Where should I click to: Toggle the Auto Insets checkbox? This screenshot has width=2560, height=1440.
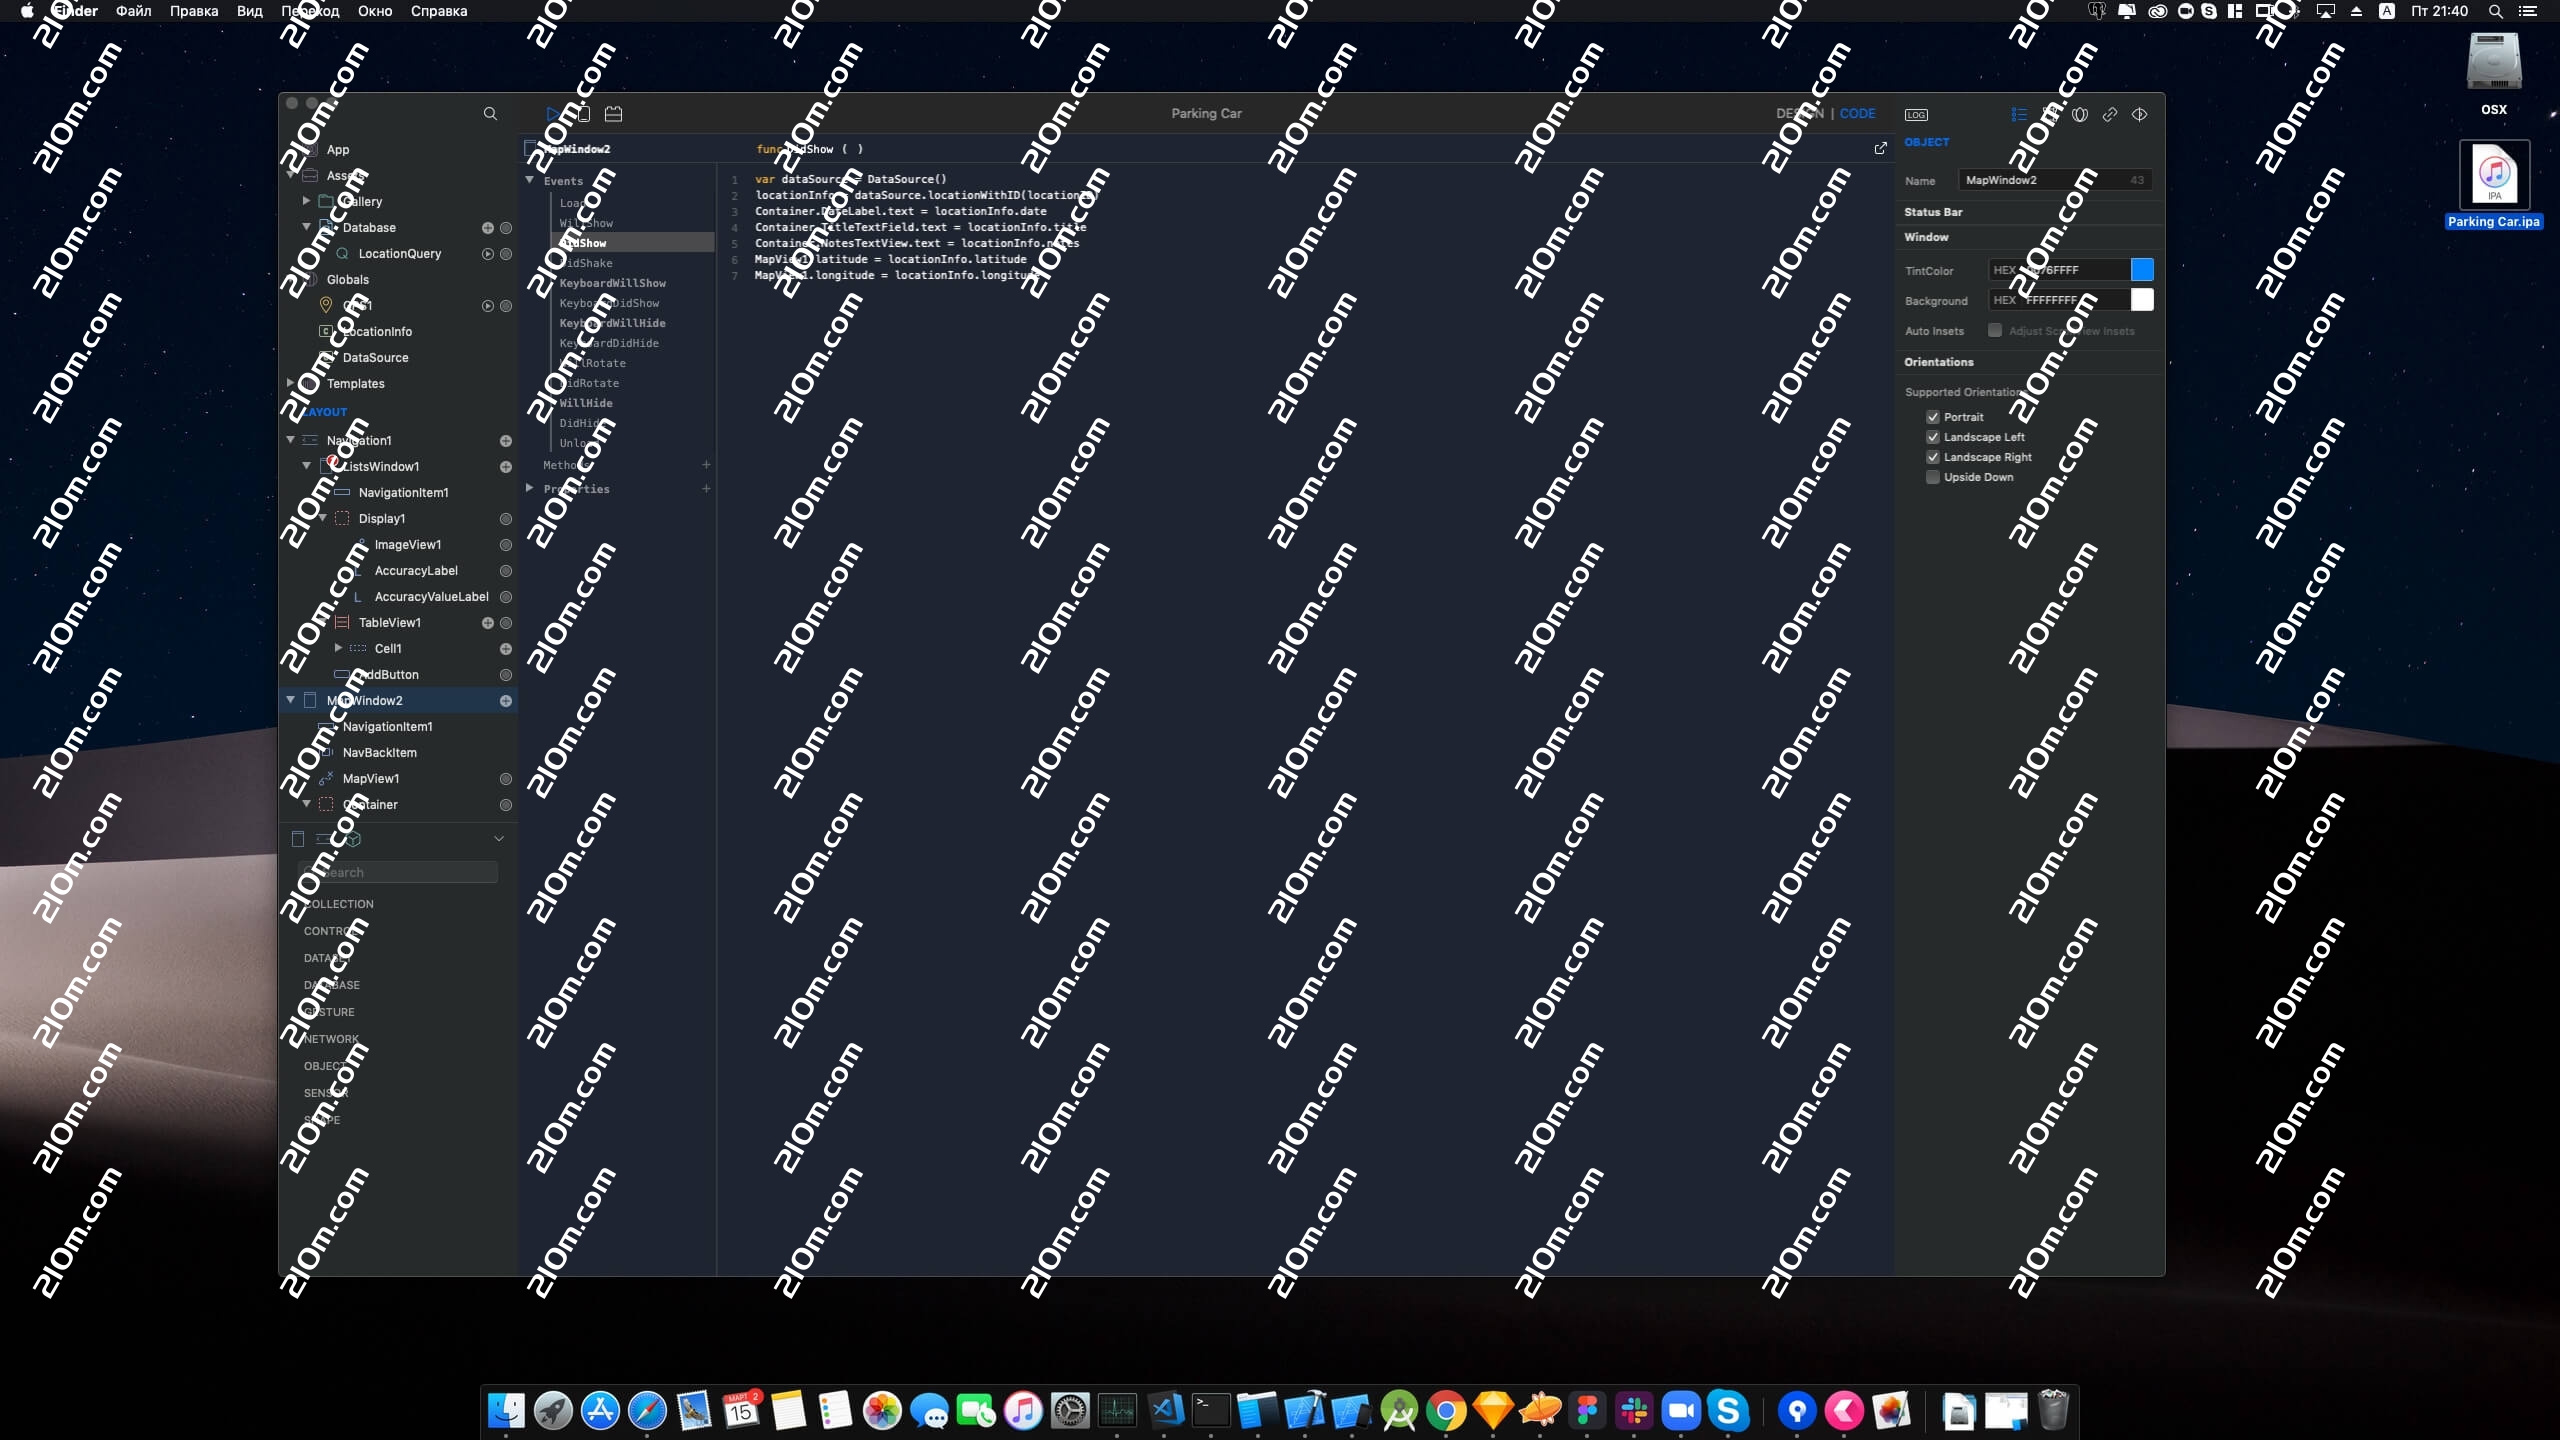(1995, 331)
